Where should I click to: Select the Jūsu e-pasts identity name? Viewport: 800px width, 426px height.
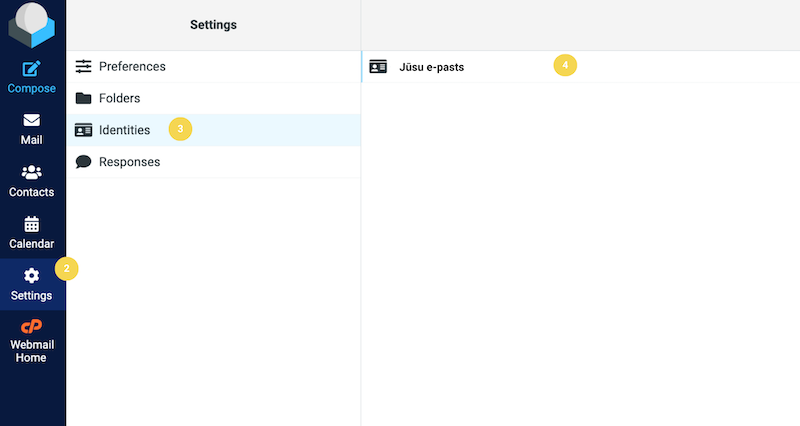pyautogui.click(x=431, y=67)
